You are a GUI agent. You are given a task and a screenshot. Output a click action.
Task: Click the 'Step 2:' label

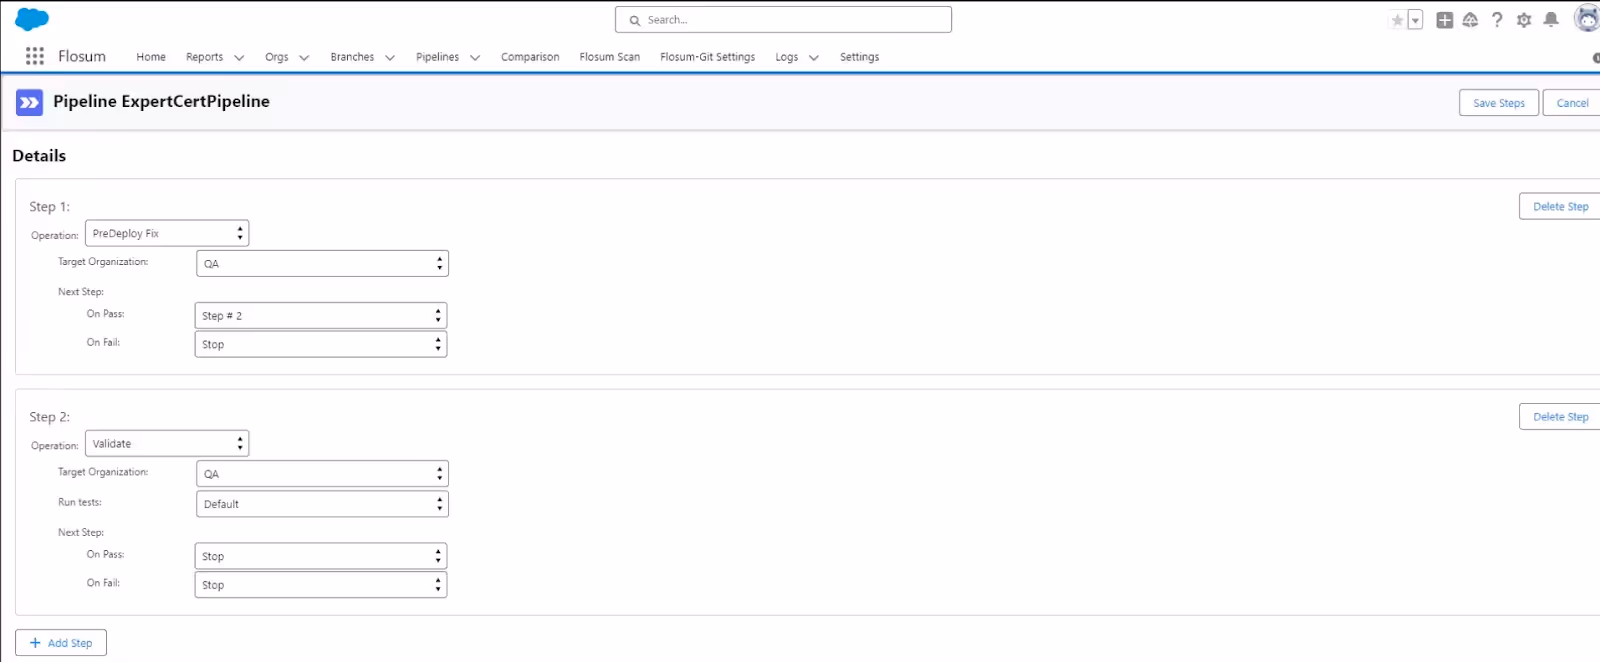point(49,416)
